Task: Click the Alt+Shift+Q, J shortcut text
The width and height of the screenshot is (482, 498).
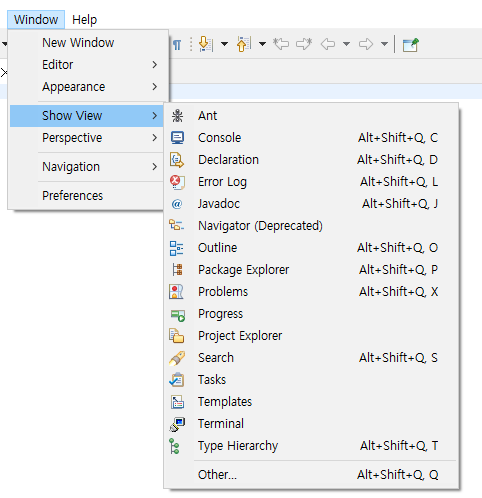Action: (x=400, y=204)
